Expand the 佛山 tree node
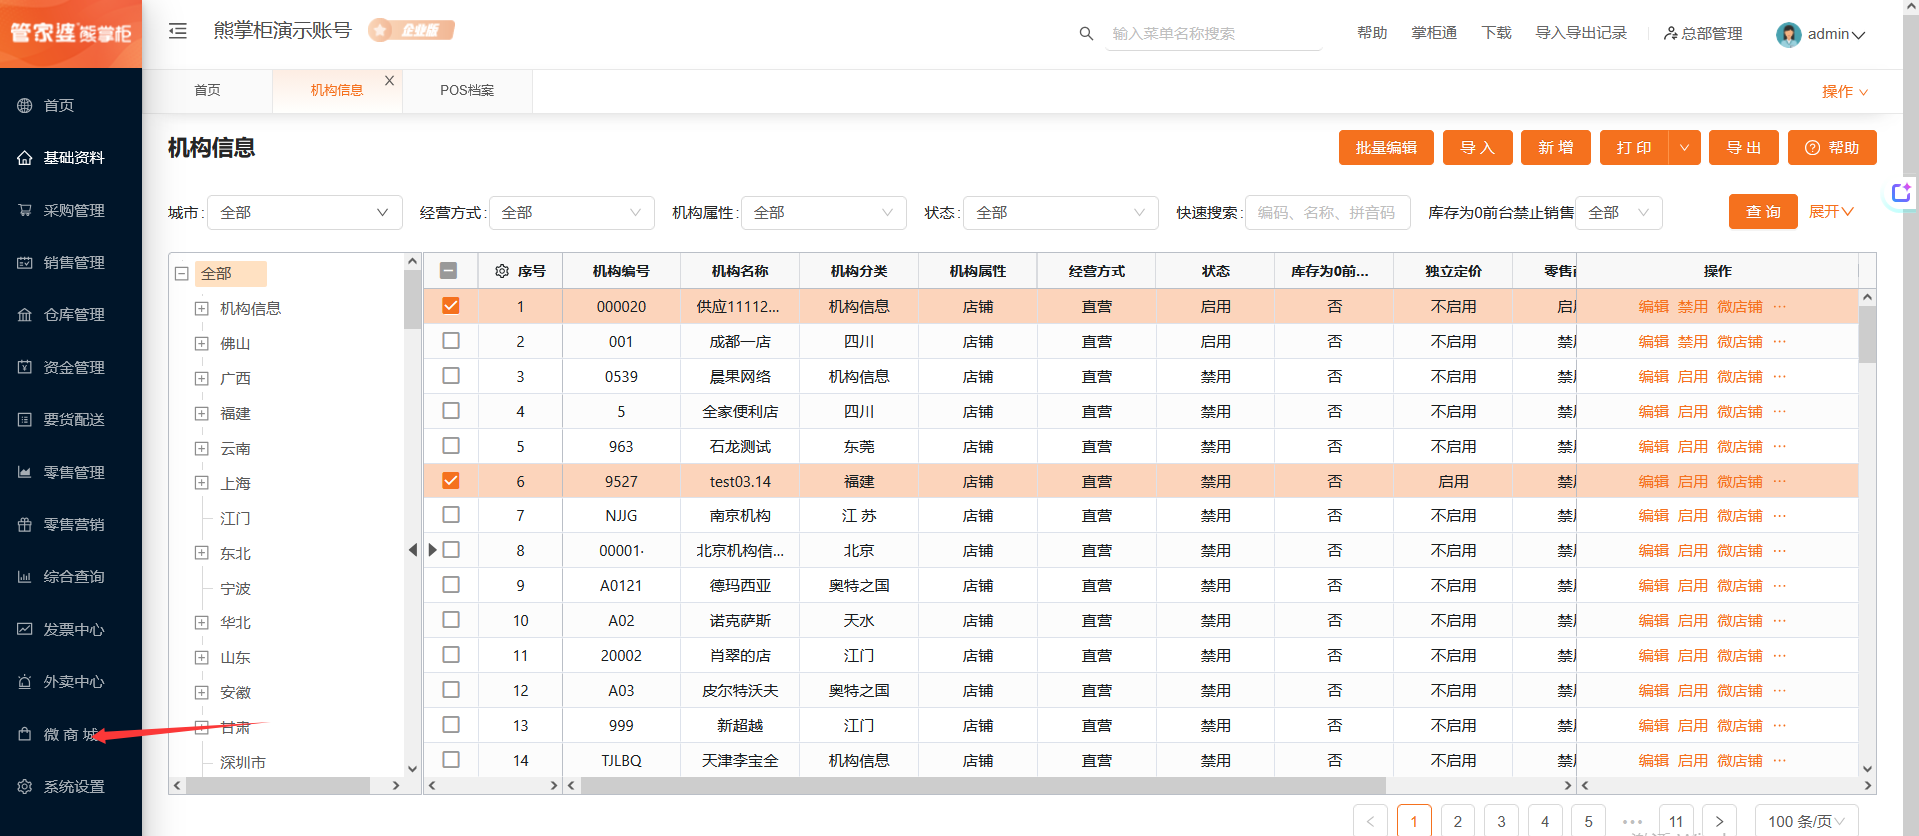The image size is (1919, 836). [201, 344]
